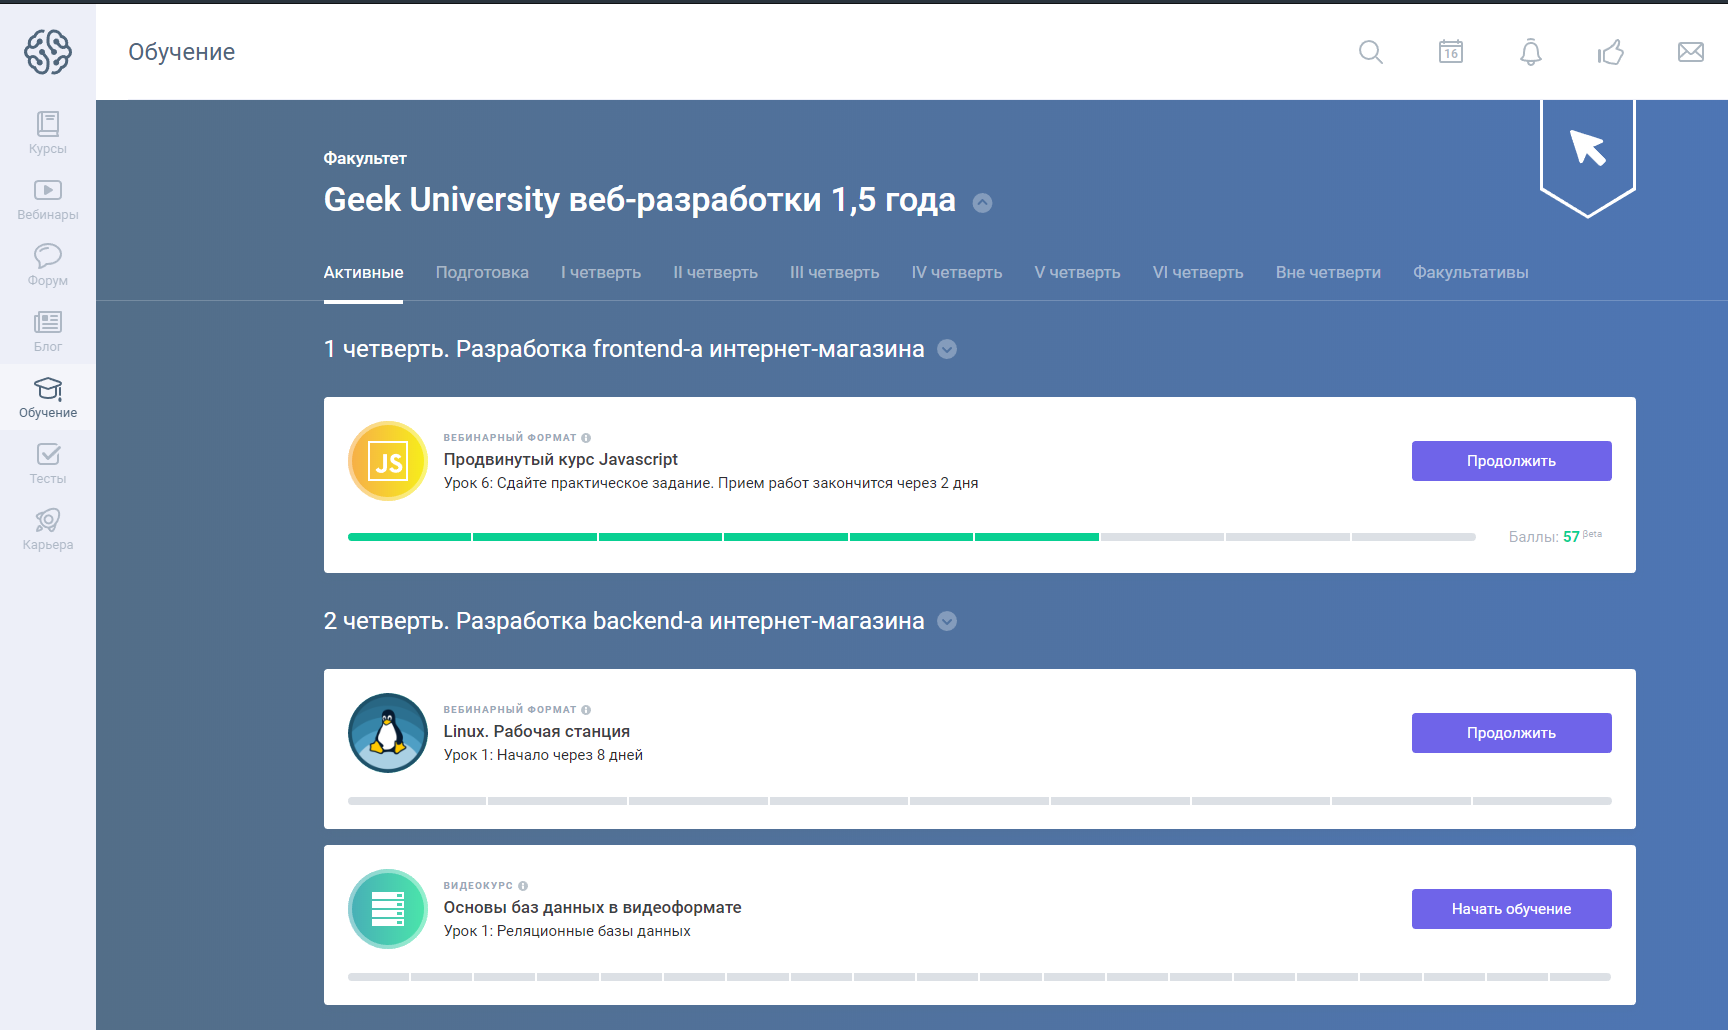Open Форум in the sidebar
The image size is (1728, 1030).
tap(48, 265)
